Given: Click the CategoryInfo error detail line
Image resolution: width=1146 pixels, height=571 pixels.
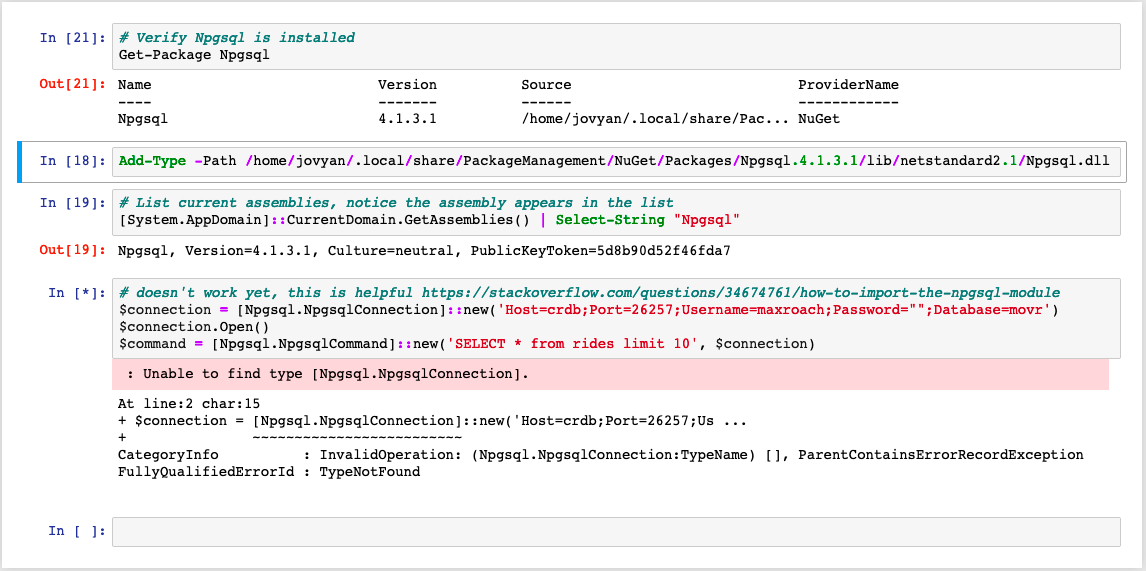Looking at the screenshot, I should (600, 455).
